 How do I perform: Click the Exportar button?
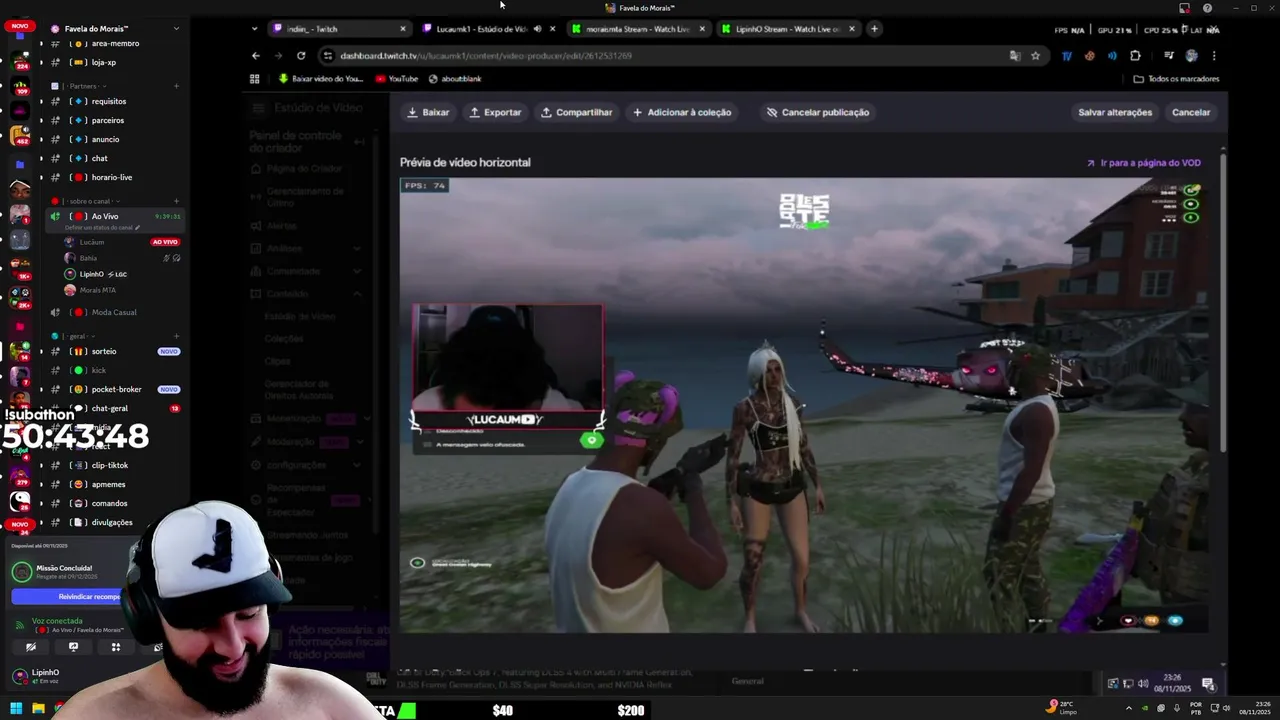tap(495, 112)
